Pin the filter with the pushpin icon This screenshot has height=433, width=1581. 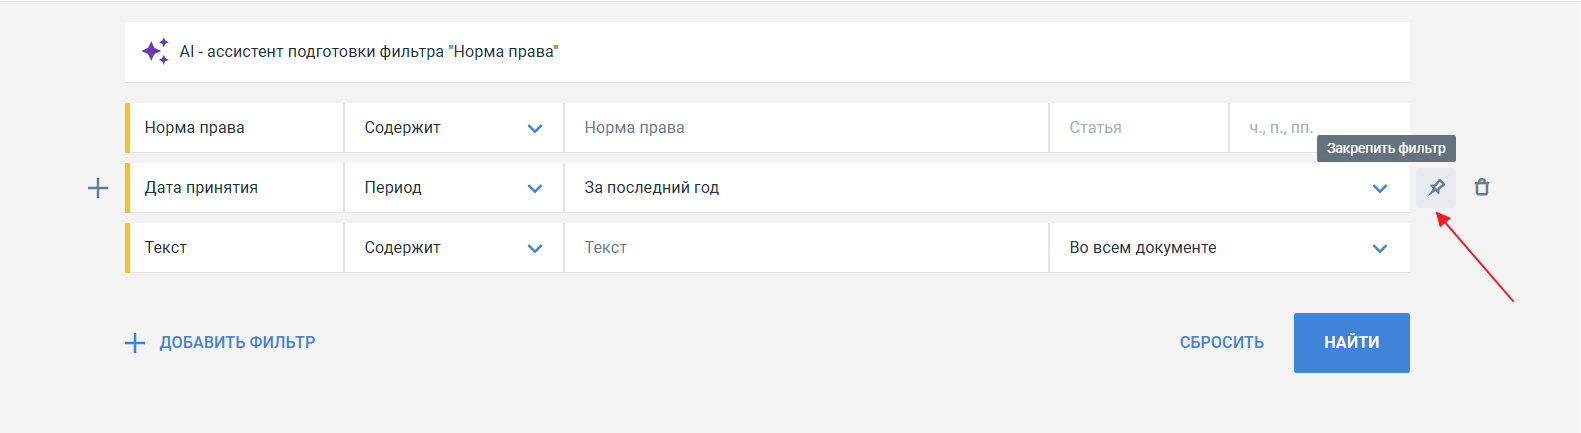pyautogui.click(x=1436, y=188)
